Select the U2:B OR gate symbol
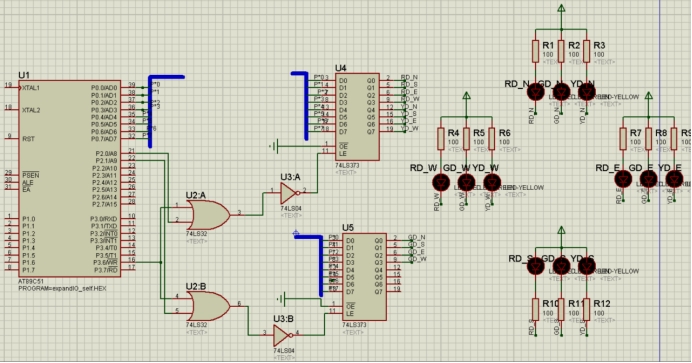This screenshot has width=692, height=363. [x=208, y=306]
